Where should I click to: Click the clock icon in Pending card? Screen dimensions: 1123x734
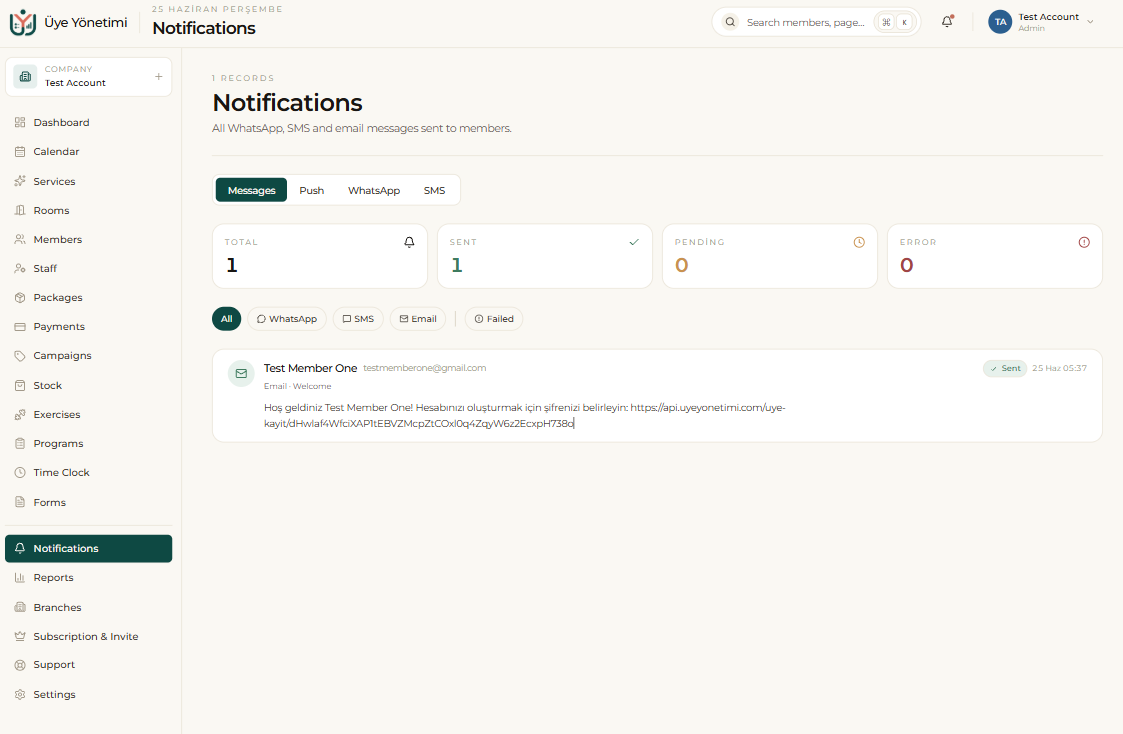(859, 242)
